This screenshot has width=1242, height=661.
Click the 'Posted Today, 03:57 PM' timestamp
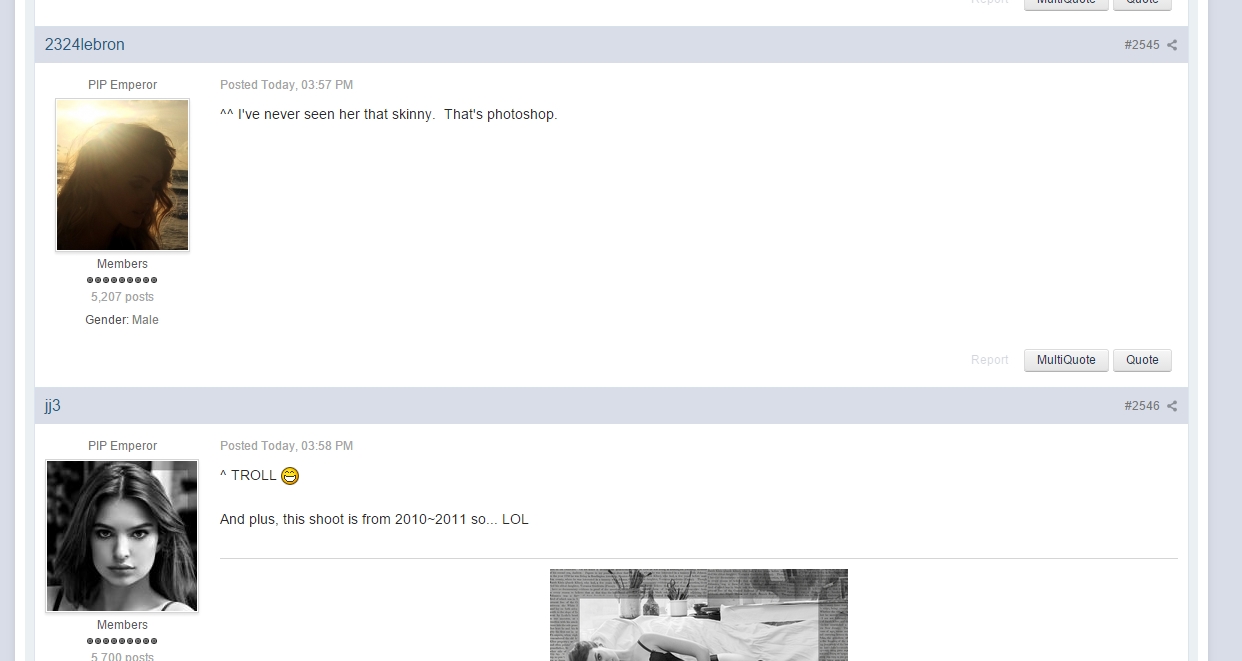(286, 85)
